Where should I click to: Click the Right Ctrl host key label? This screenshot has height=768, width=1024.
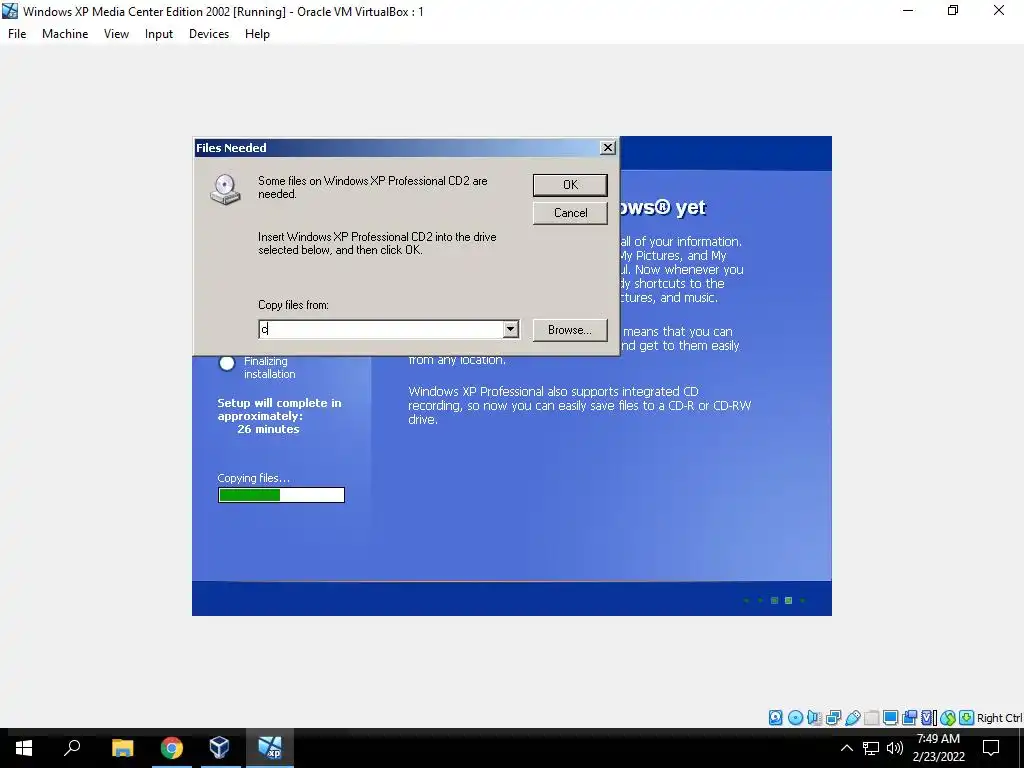[x=999, y=718]
